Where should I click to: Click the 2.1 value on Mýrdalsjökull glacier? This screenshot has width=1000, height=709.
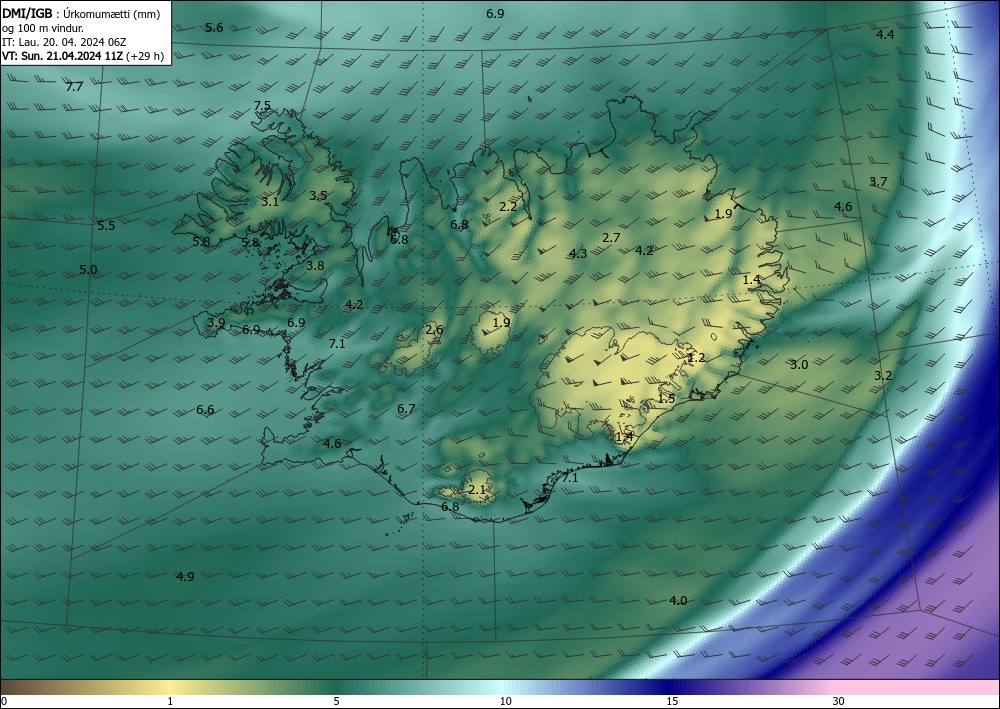point(478,490)
